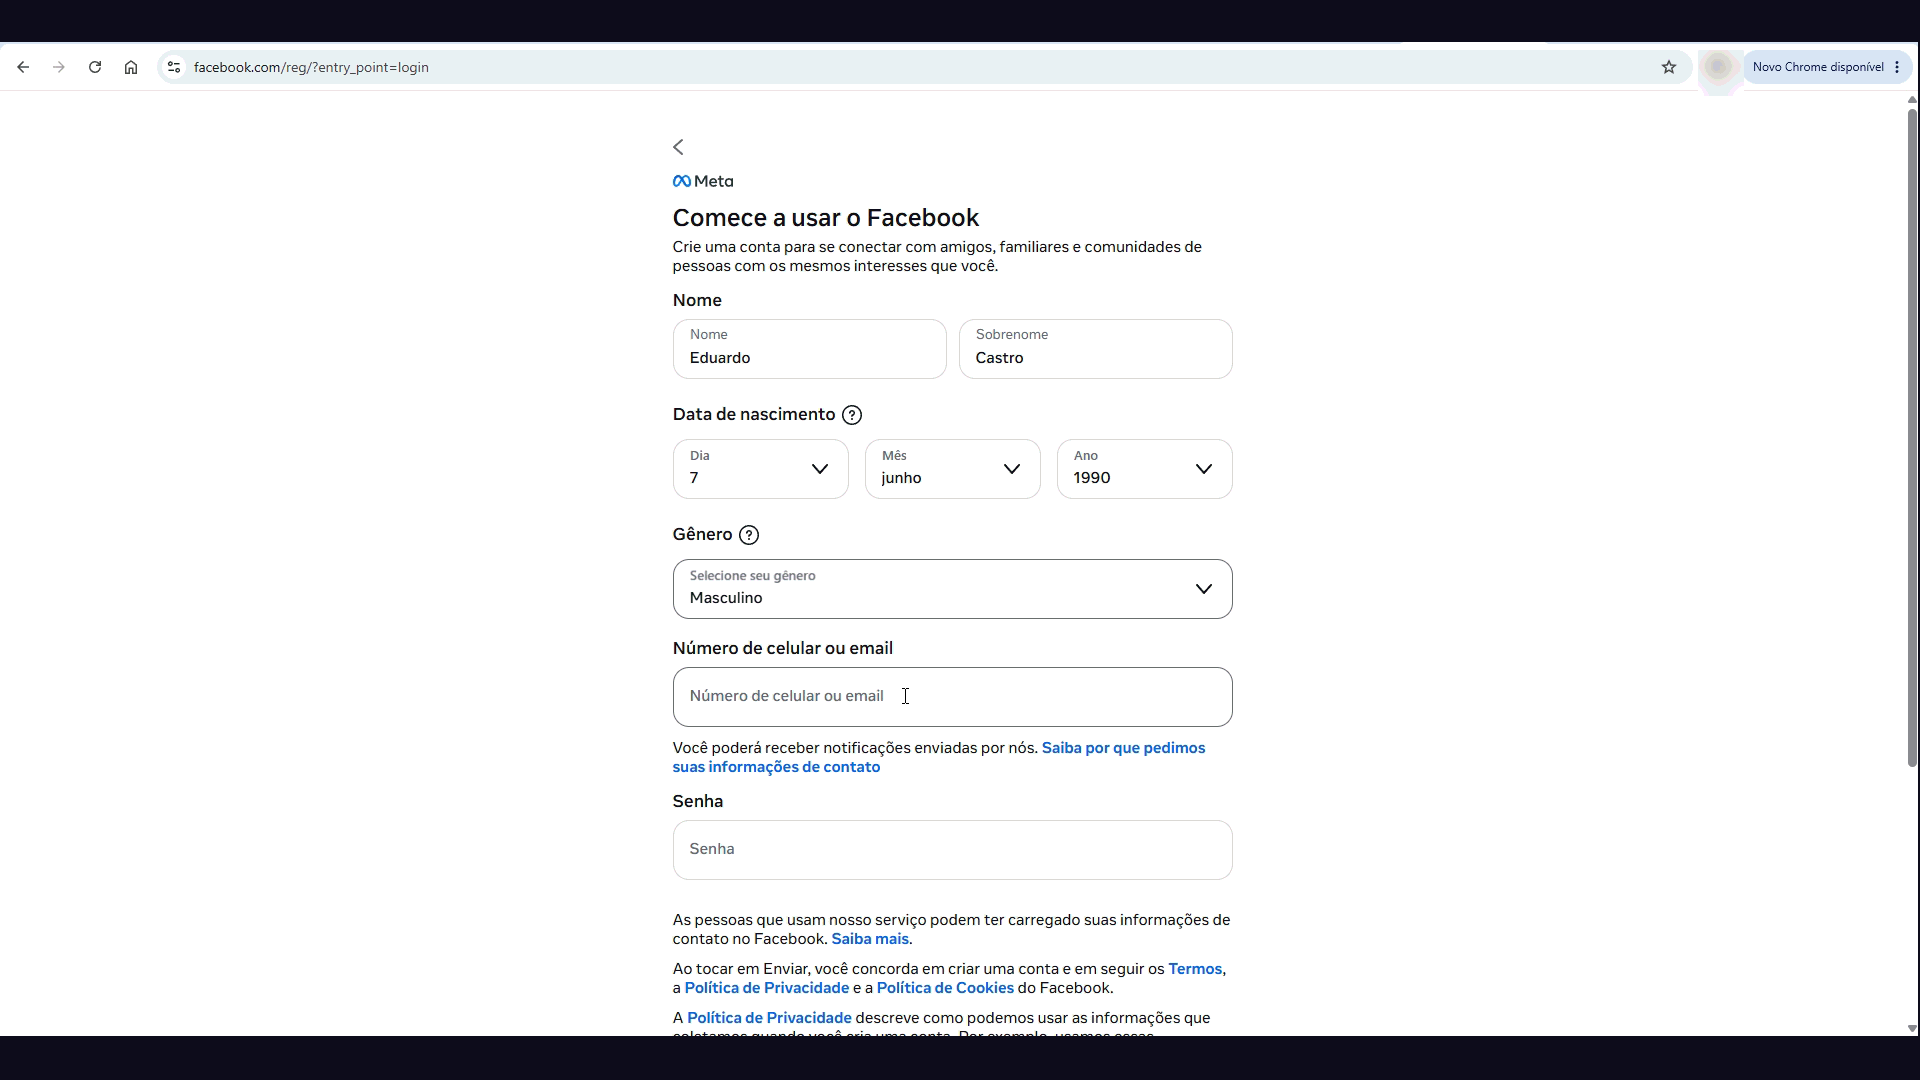This screenshot has height=1080, width=1920.
Task: Reload the current page
Action: [95, 67]
